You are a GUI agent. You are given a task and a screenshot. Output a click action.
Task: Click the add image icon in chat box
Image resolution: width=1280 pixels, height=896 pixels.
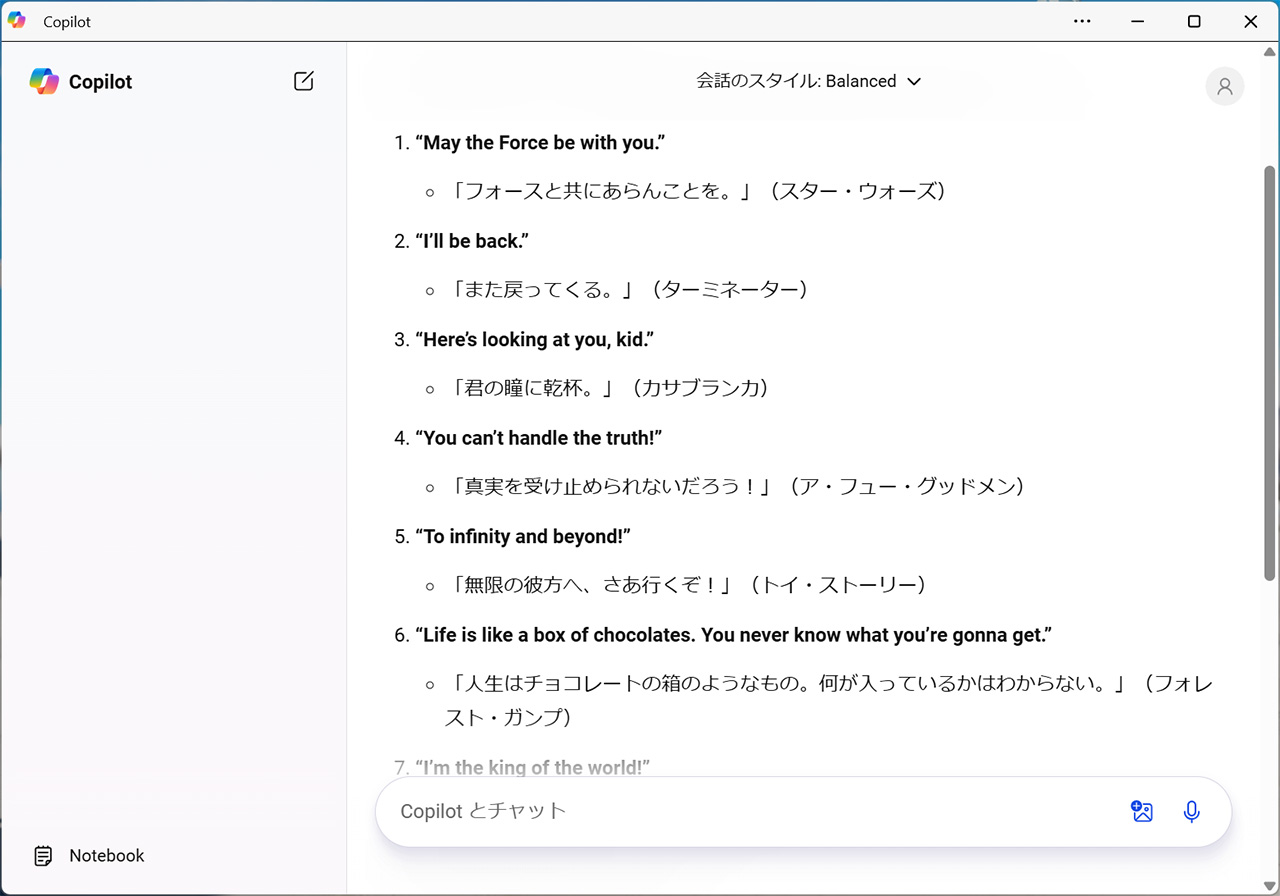[1142, 811]
